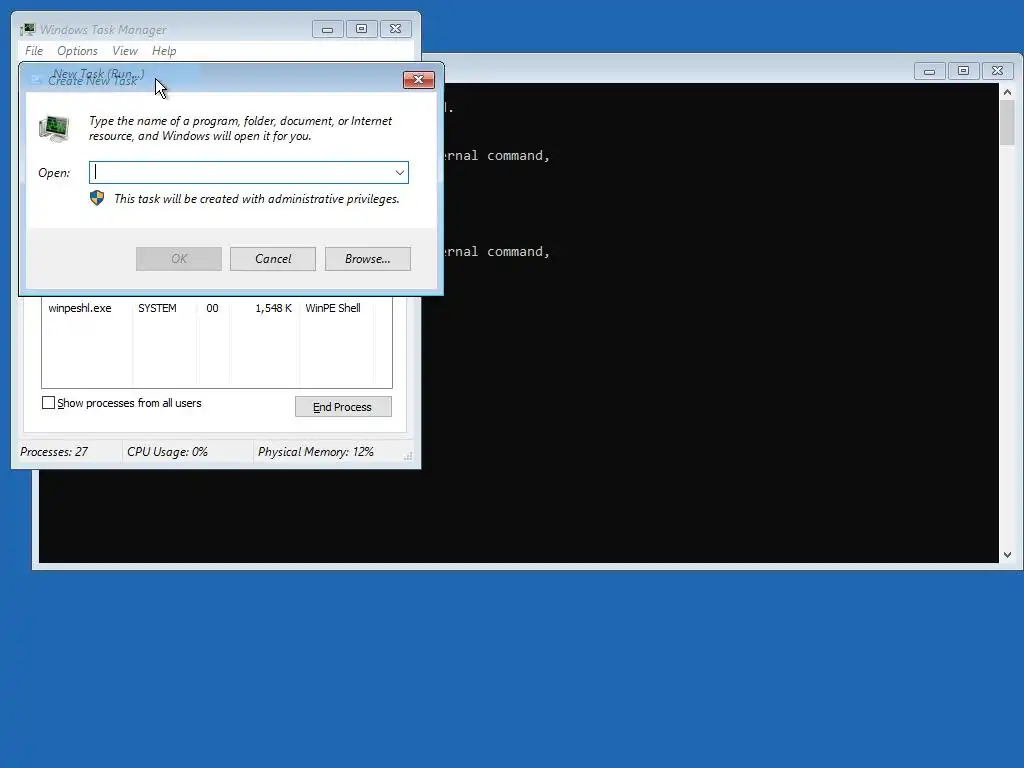Viewport: 1024px width, 768px height.
Task: Click Cancel in the Create New Task dialog
Action: (273, 259)
